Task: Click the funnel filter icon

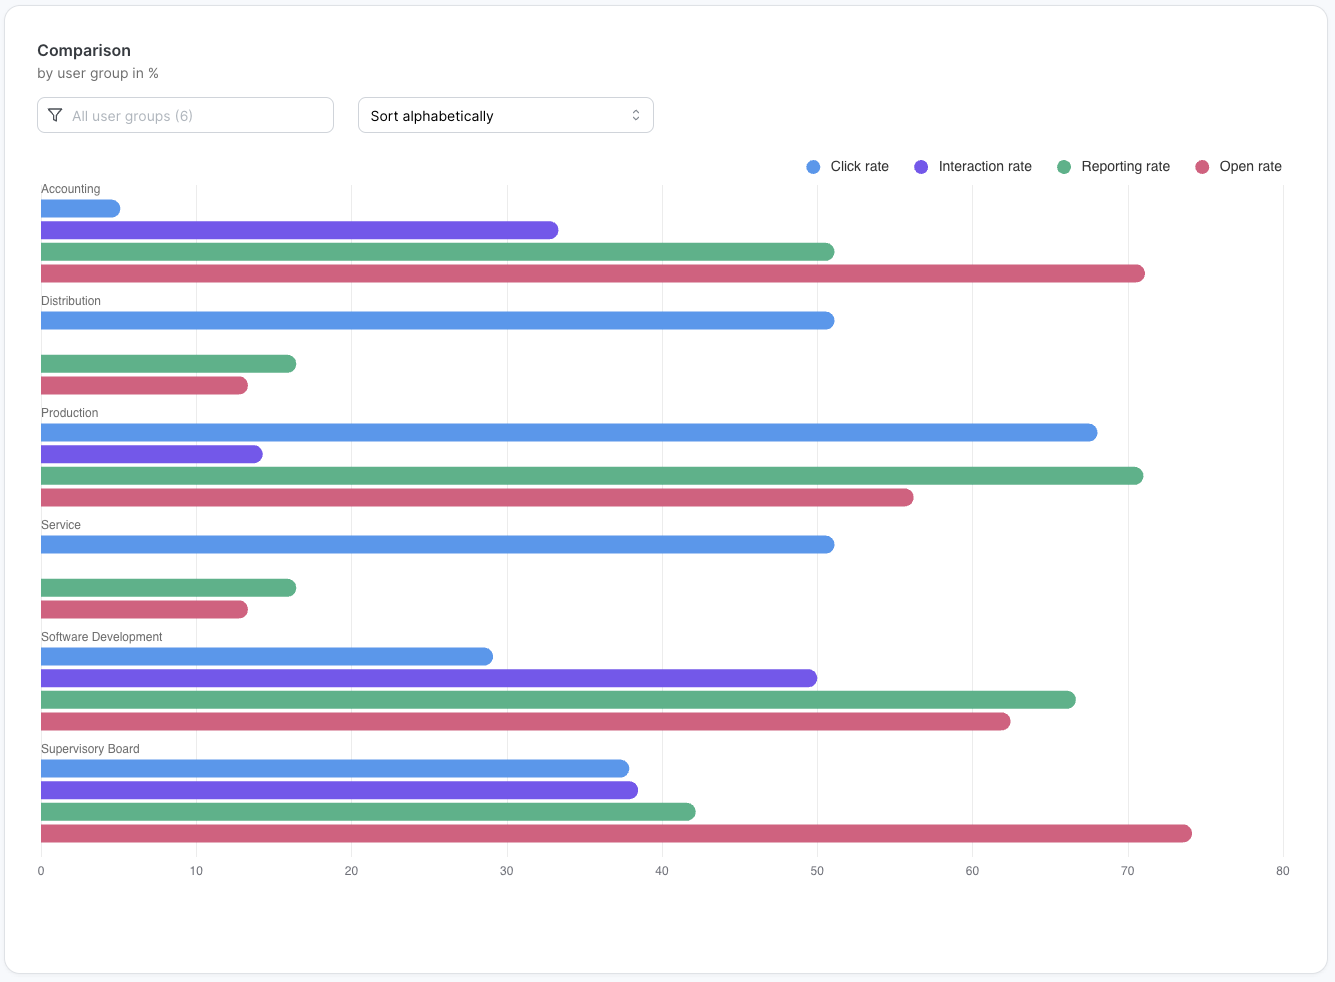Action: point(55,115)
